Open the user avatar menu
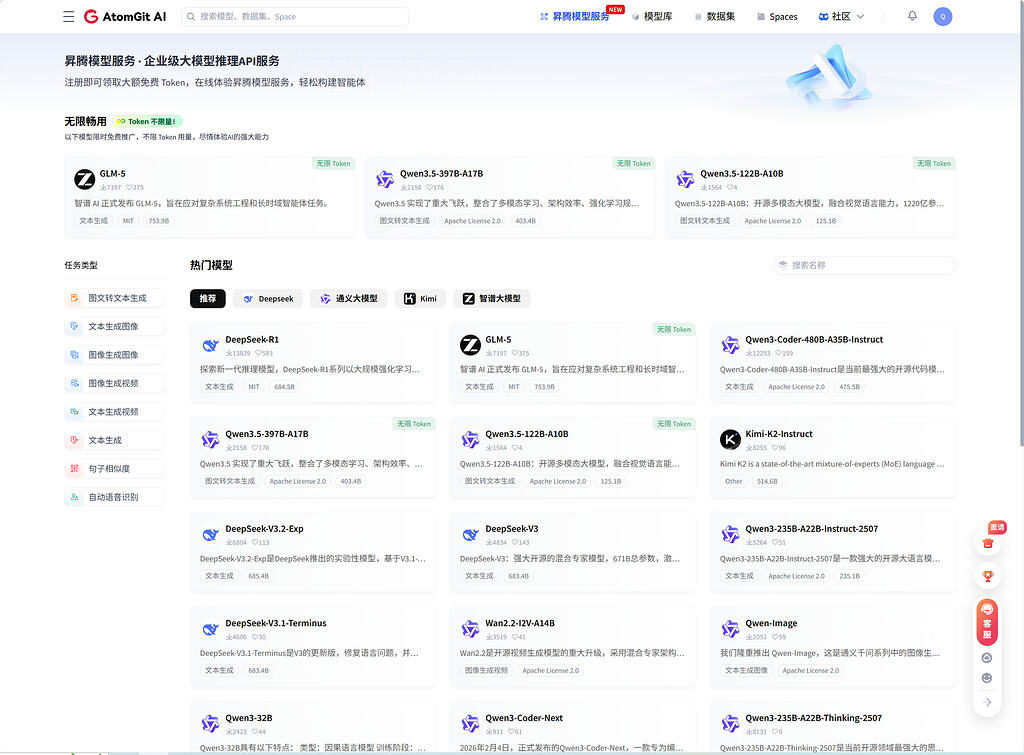This screenshot has height=755, width=1024. coord(942,16)
